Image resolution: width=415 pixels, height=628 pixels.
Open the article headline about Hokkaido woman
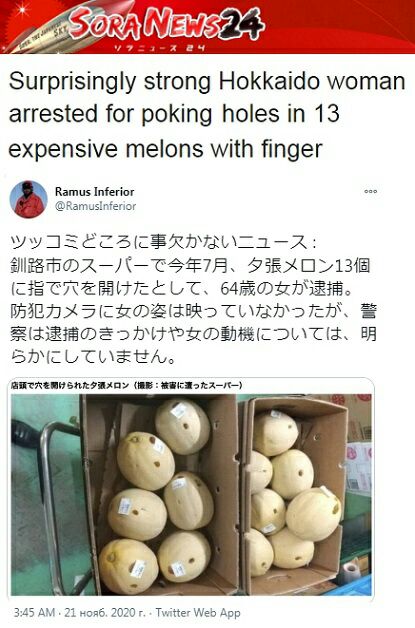pyautogui.click(x=207, y=115)
